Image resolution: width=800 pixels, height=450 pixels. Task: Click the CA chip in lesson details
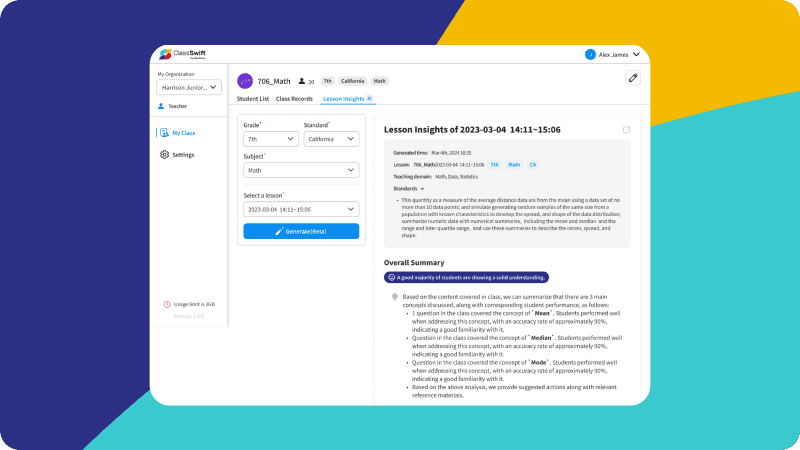533,165
